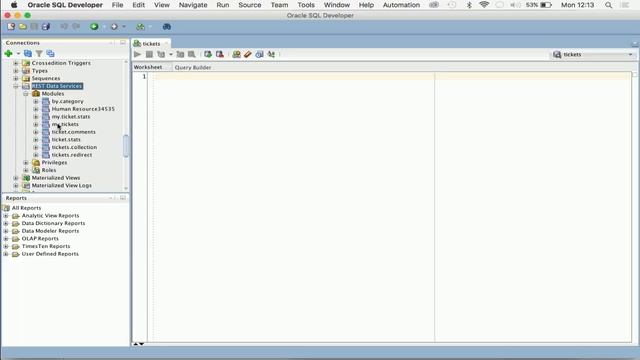Add a new connection with the green plus

tap(8, 53)
